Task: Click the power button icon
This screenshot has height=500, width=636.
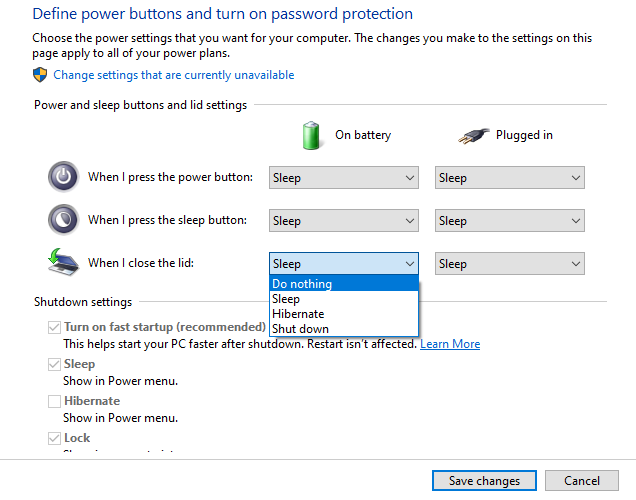Action: click(63, 177)
